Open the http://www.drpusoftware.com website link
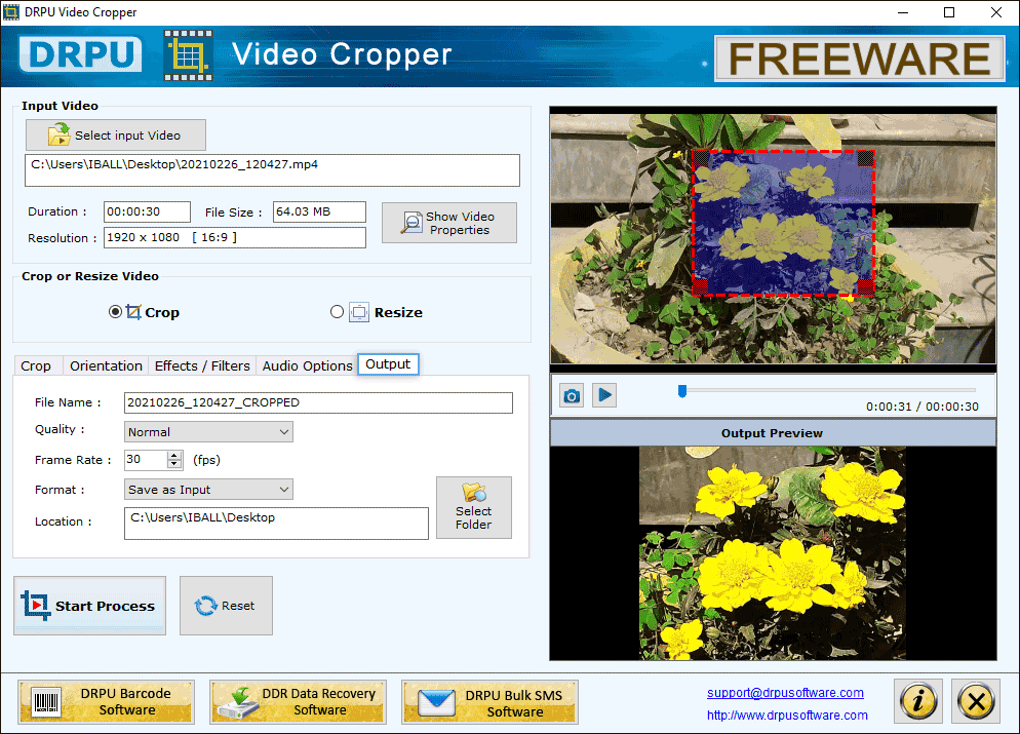Screen dimensions: 1020x734 [787, 715]
